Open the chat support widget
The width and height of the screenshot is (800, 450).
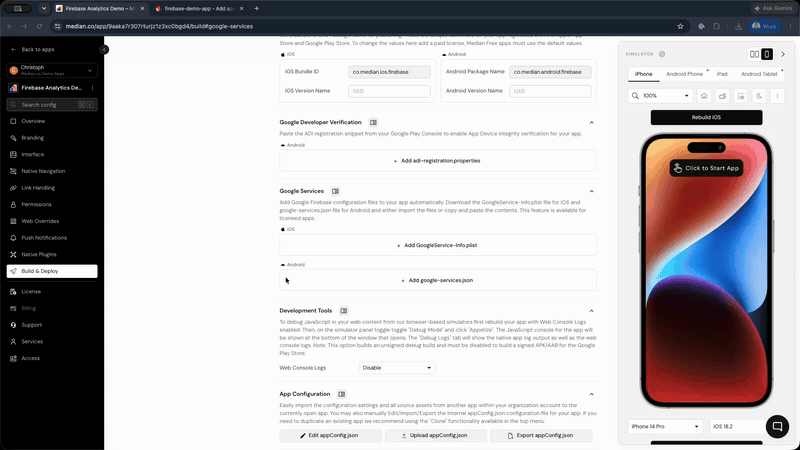tap(777, 427)
